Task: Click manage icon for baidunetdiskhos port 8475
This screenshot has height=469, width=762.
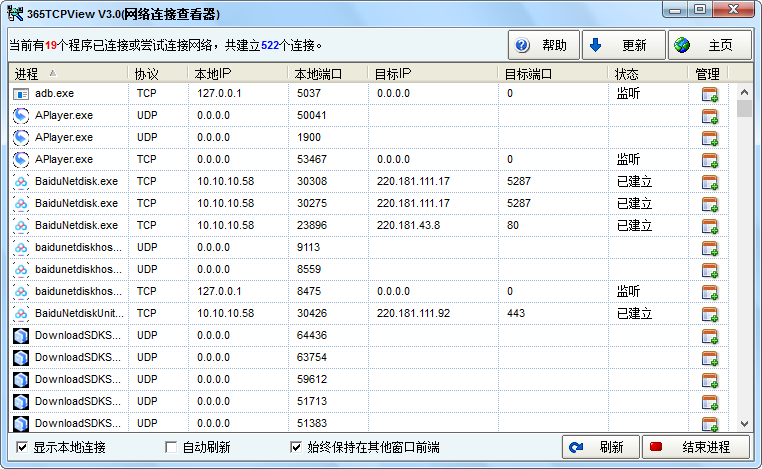Action: [710, 293]
